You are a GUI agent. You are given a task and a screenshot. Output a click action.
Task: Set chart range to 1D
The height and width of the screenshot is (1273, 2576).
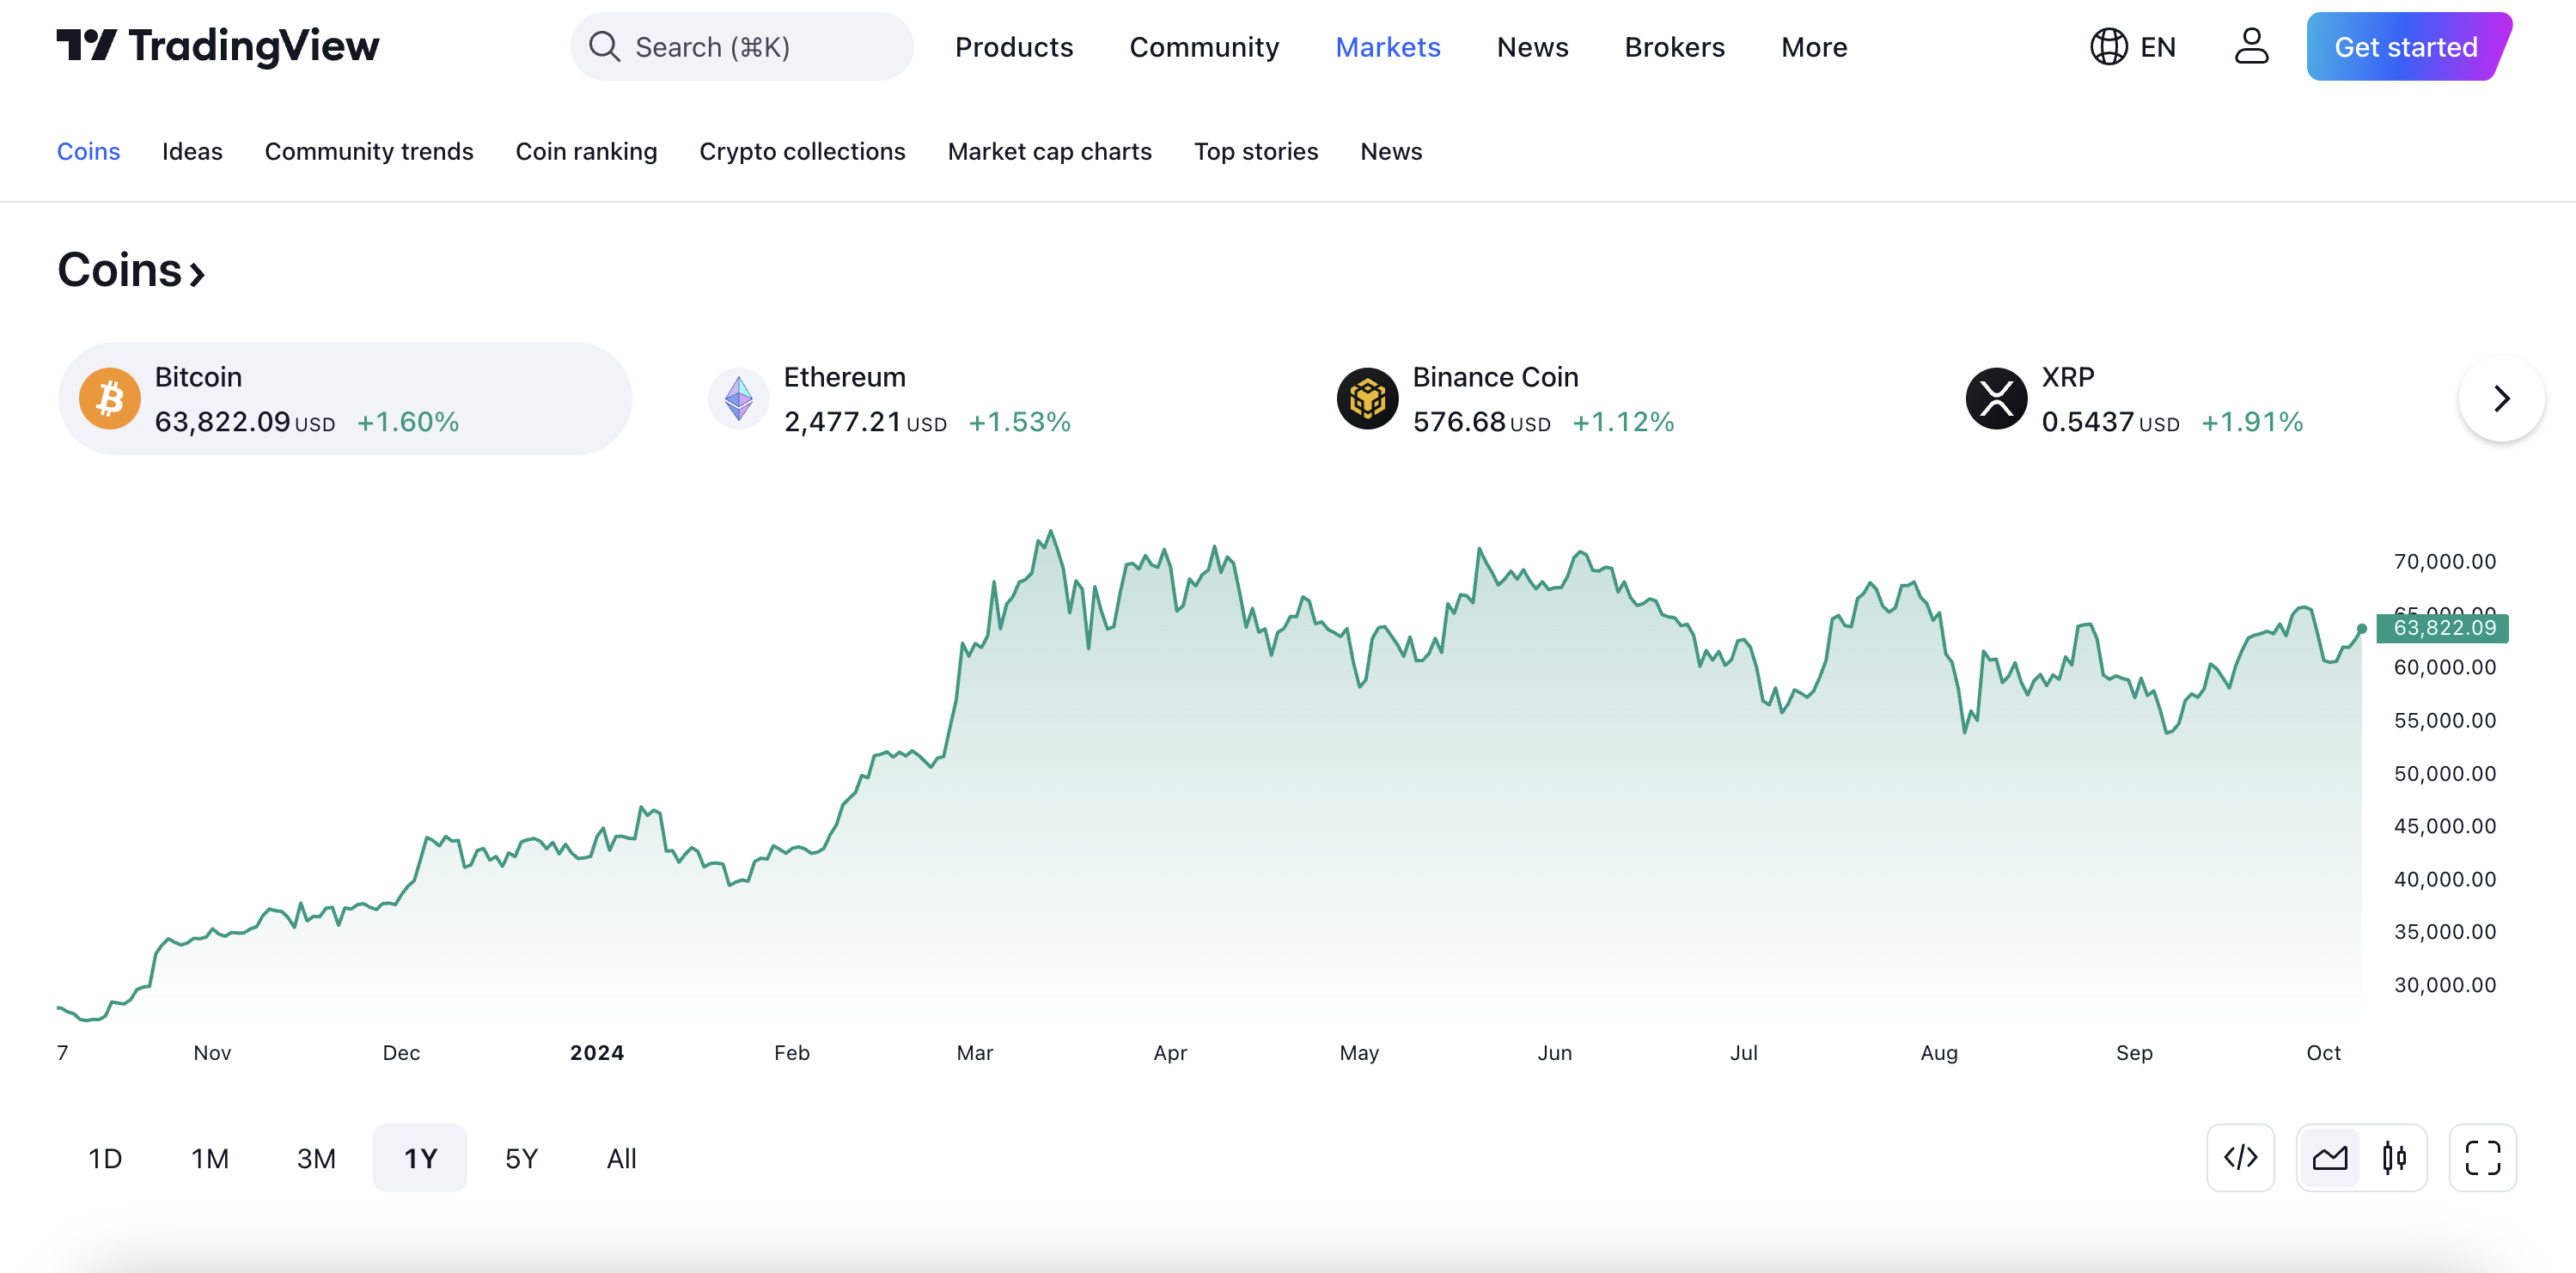(105, 1158)
